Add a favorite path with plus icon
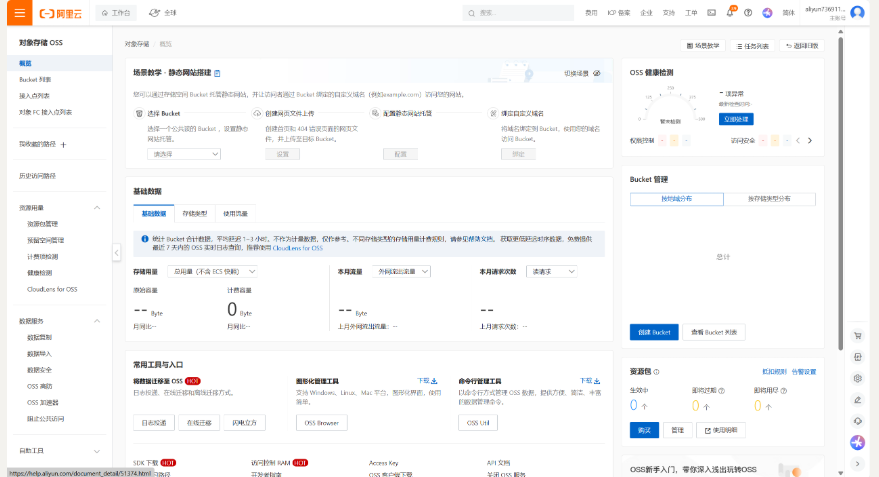 63,145
